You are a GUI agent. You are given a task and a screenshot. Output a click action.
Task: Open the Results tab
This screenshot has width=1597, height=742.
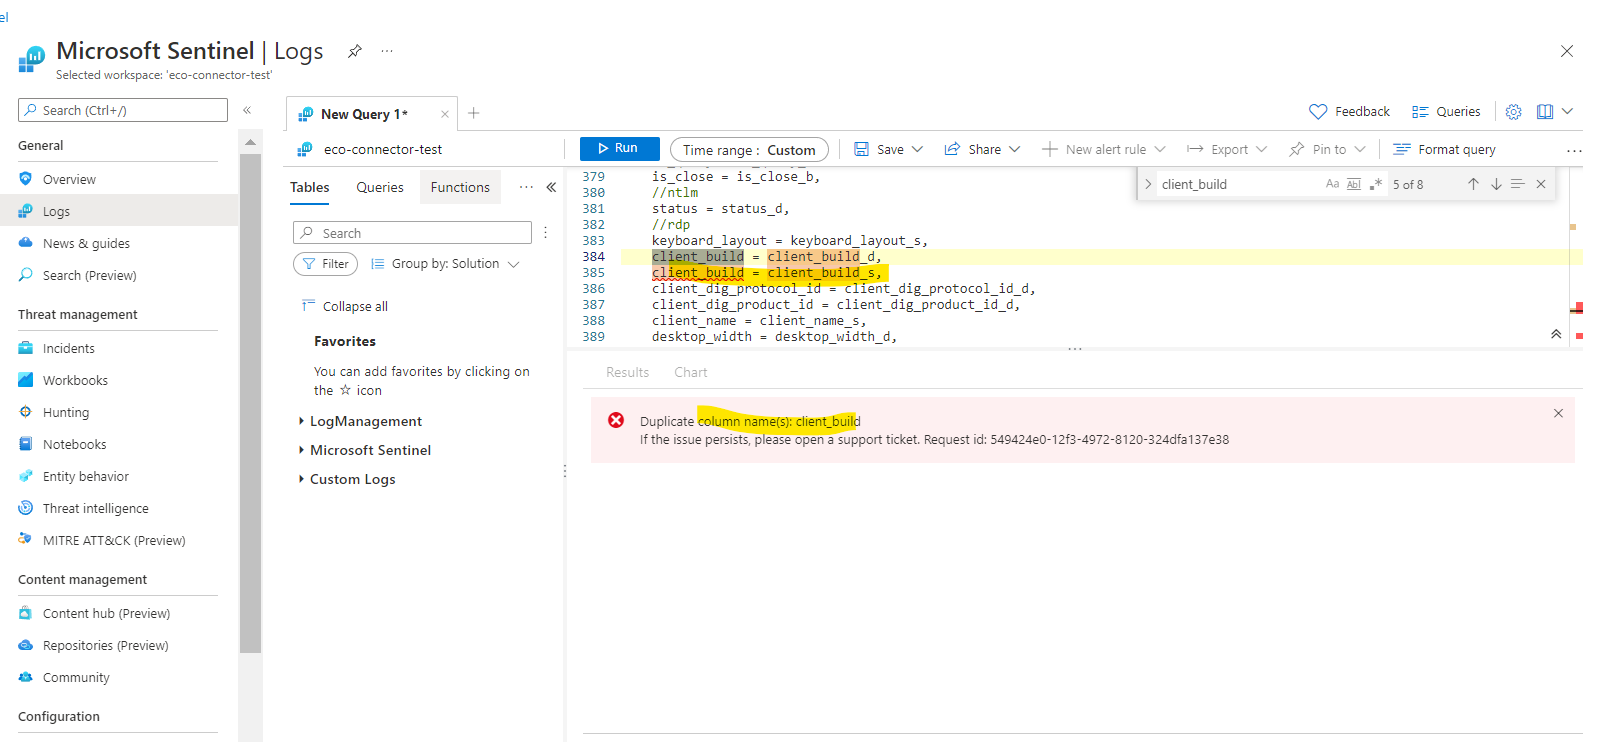click(x=627, y=372)
